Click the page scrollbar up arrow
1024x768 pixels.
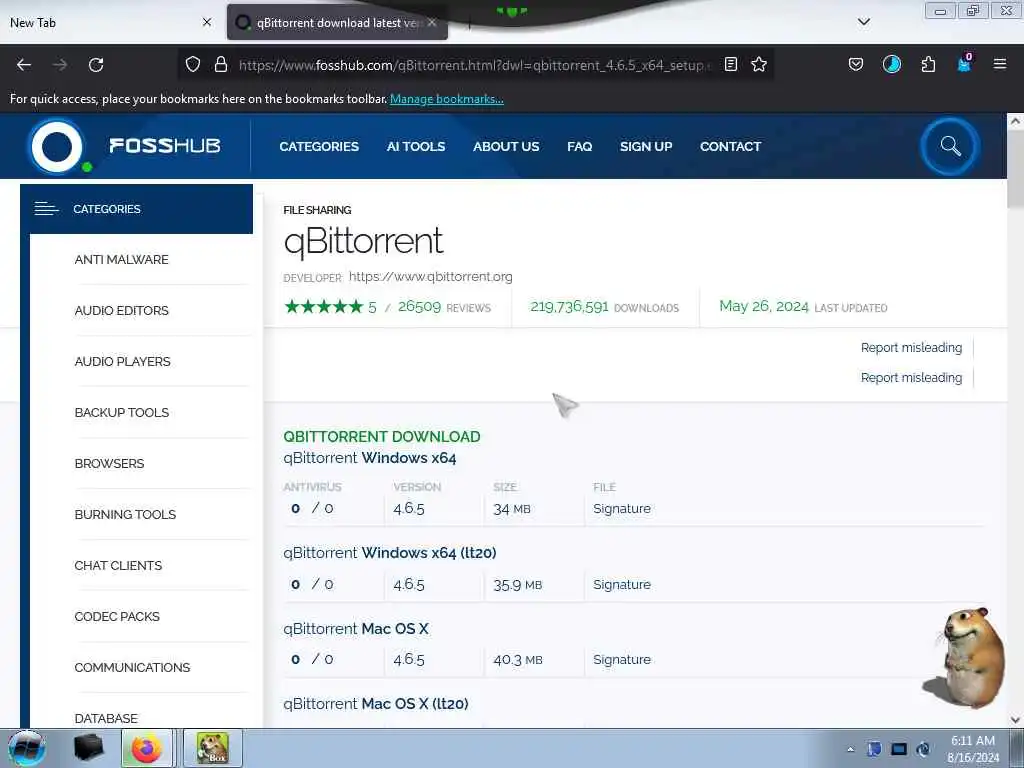point(1015,121)
